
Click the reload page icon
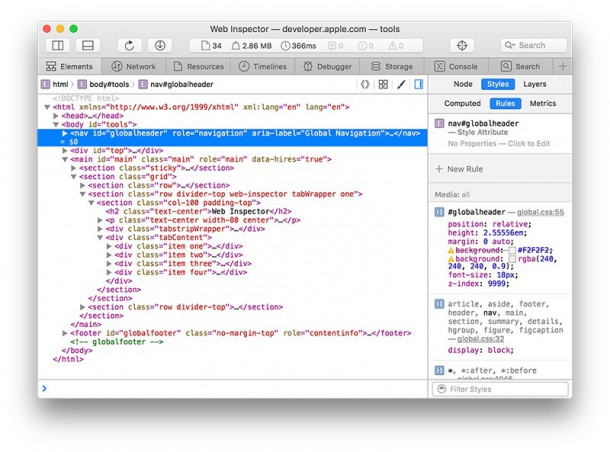pos(129,46)
